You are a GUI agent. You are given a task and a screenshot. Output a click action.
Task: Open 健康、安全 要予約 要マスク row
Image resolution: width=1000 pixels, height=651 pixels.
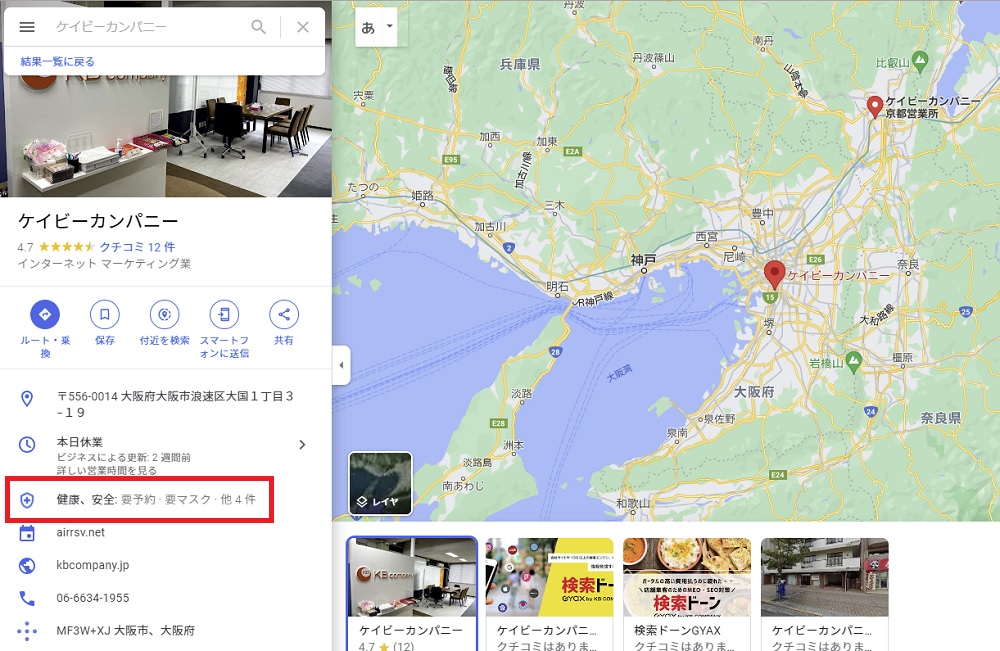140,499
